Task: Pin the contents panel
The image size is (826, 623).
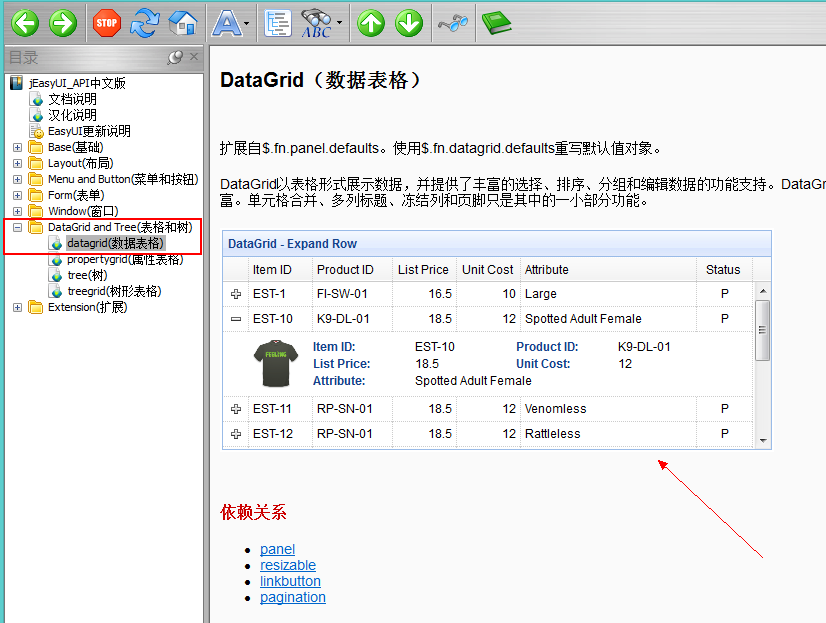Action: pos(175,57)
